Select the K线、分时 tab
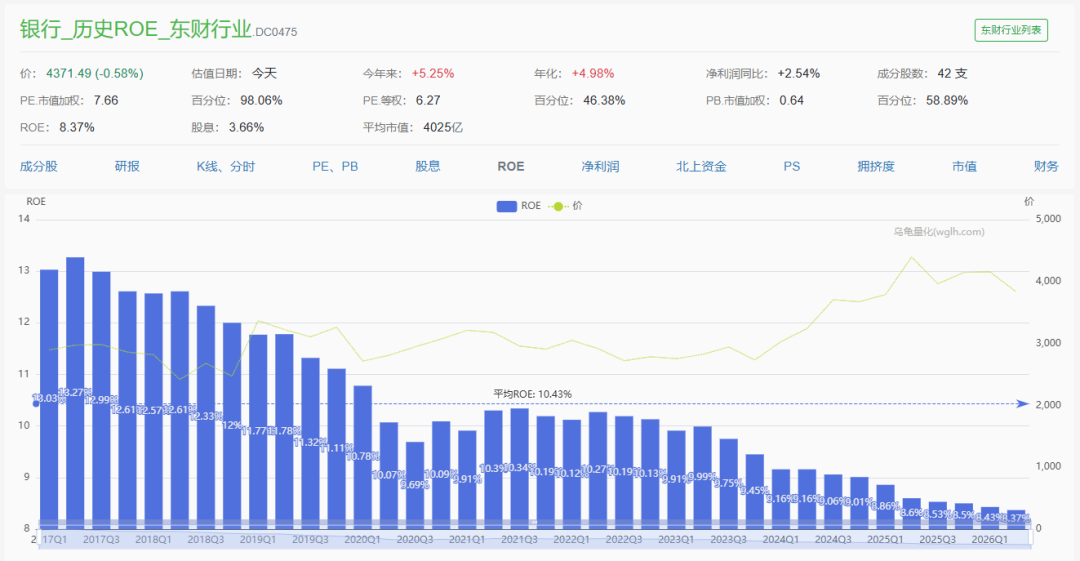The image size is (1080, 561). 226,166
